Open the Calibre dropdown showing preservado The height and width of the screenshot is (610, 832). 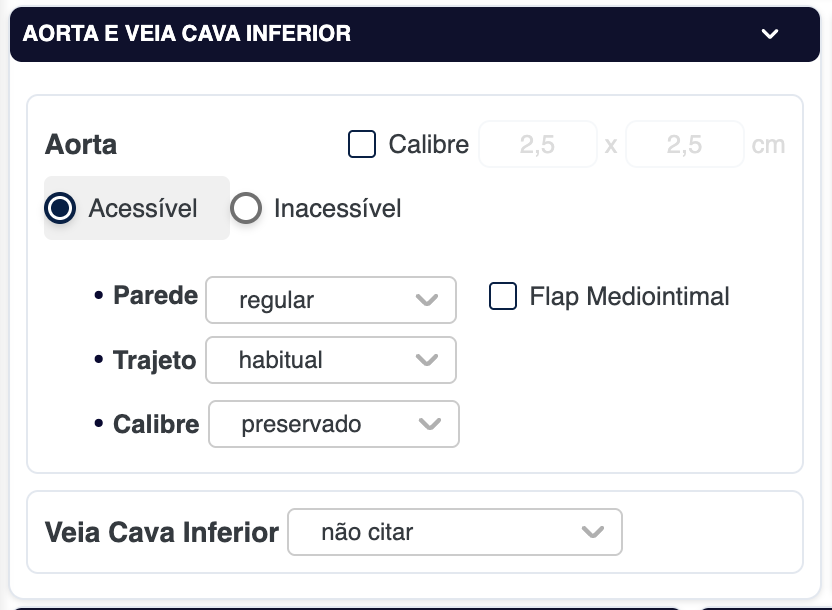(x=333, y=424)
